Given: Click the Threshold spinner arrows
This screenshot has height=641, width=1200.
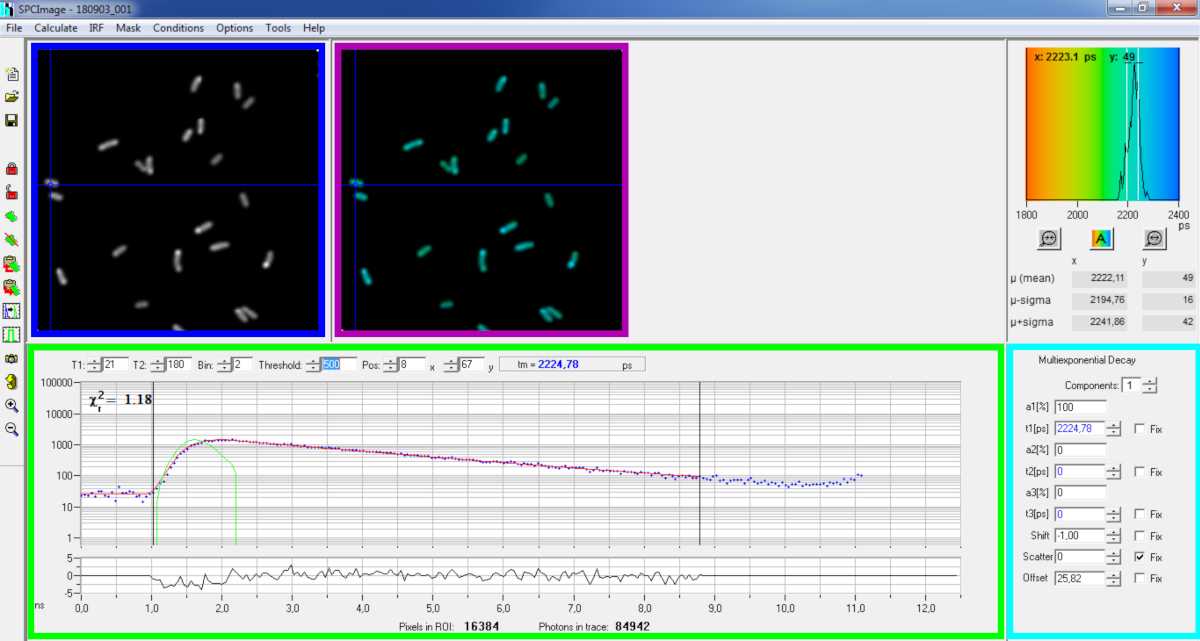Looking at the screenshot, I should pyautogui.click(x=313, y=366).
